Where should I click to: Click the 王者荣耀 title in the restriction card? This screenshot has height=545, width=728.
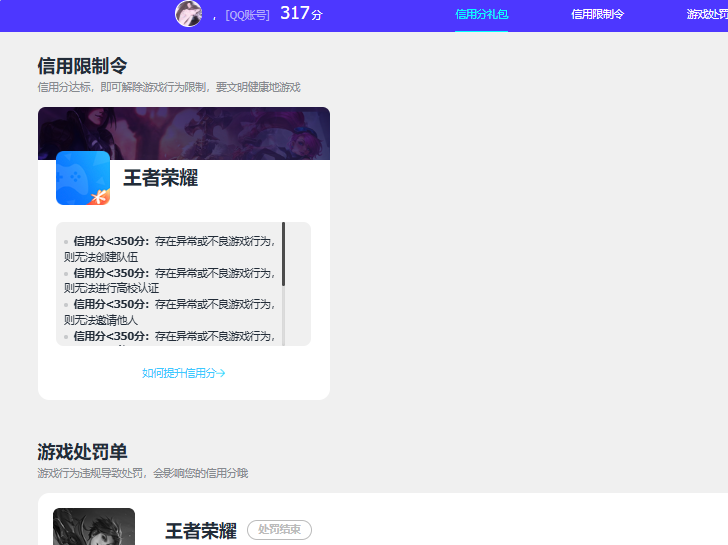click(161, 178)
